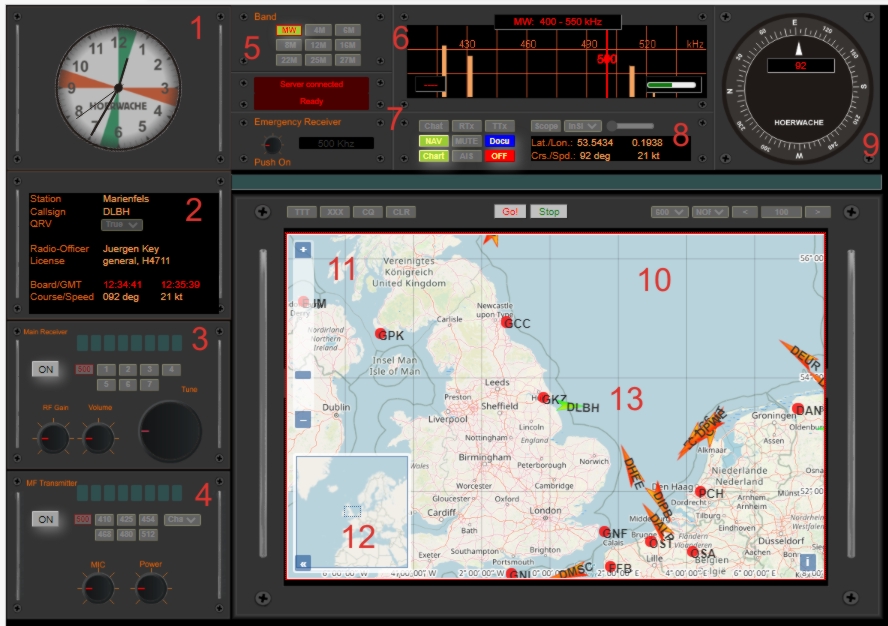Turn off using the red OFF button
Image resolution: width=888 pixels, height=626 pixels.
(x=499, y=156)
